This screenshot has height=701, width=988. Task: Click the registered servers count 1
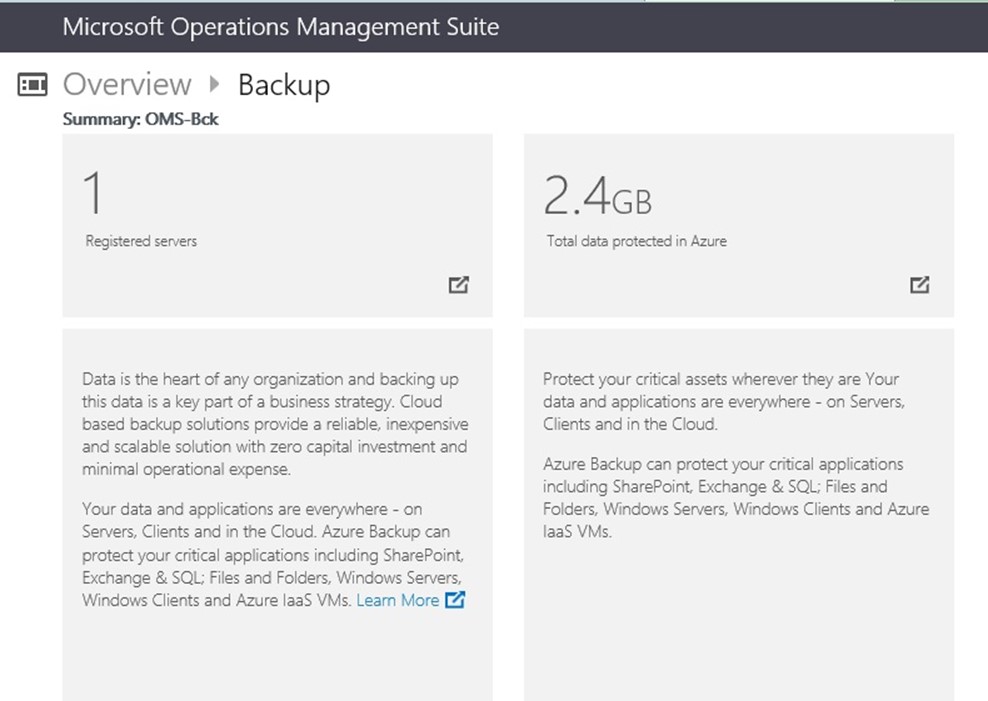pyautogui.click(x=93, y=193)
